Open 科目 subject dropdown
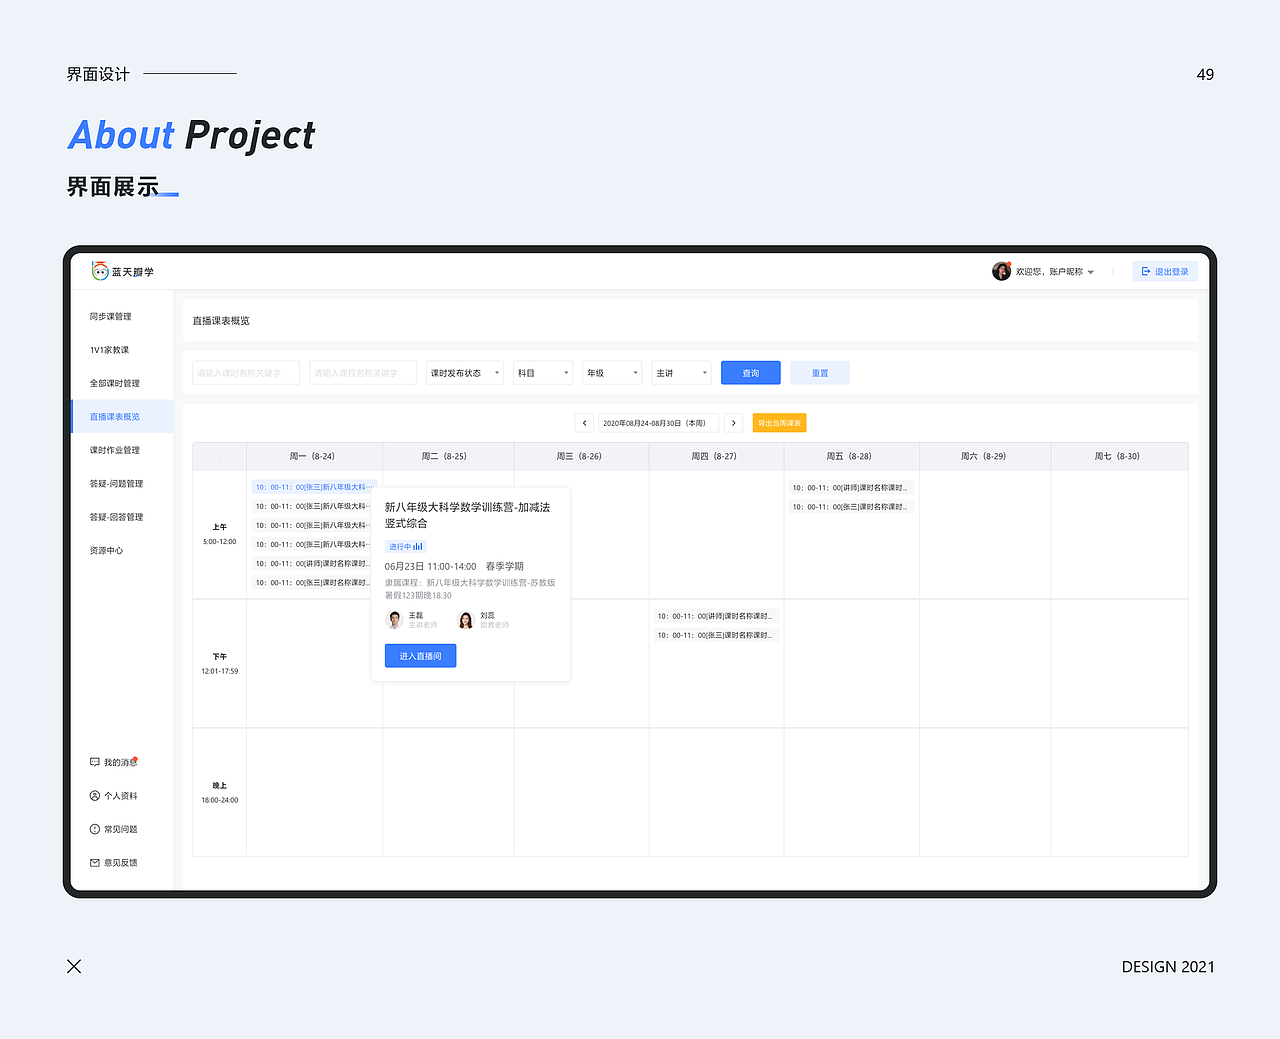Viewport: 1280px width, 1039px height. coord(543,373)
